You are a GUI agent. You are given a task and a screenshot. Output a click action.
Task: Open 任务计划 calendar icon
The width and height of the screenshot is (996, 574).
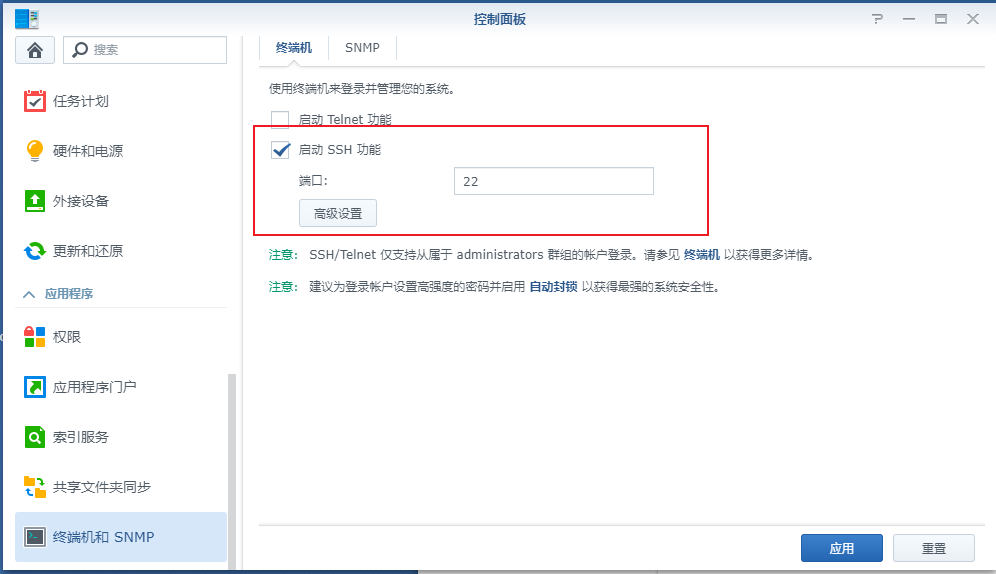coord(34,101)
